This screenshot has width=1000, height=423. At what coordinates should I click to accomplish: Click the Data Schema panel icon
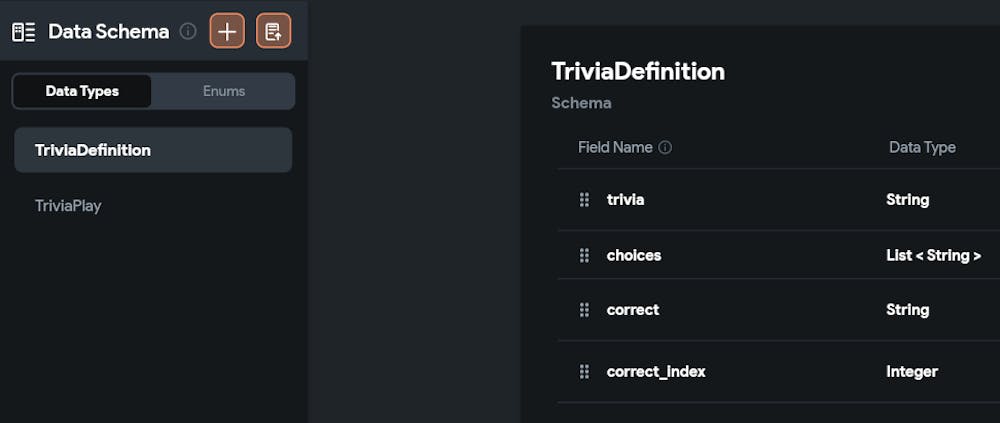[x=24, y=32]
